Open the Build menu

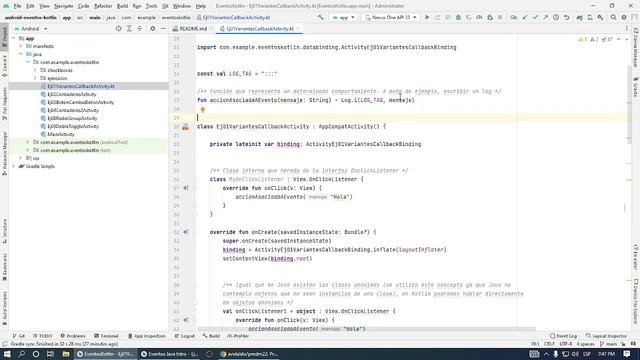coord(122,6)
